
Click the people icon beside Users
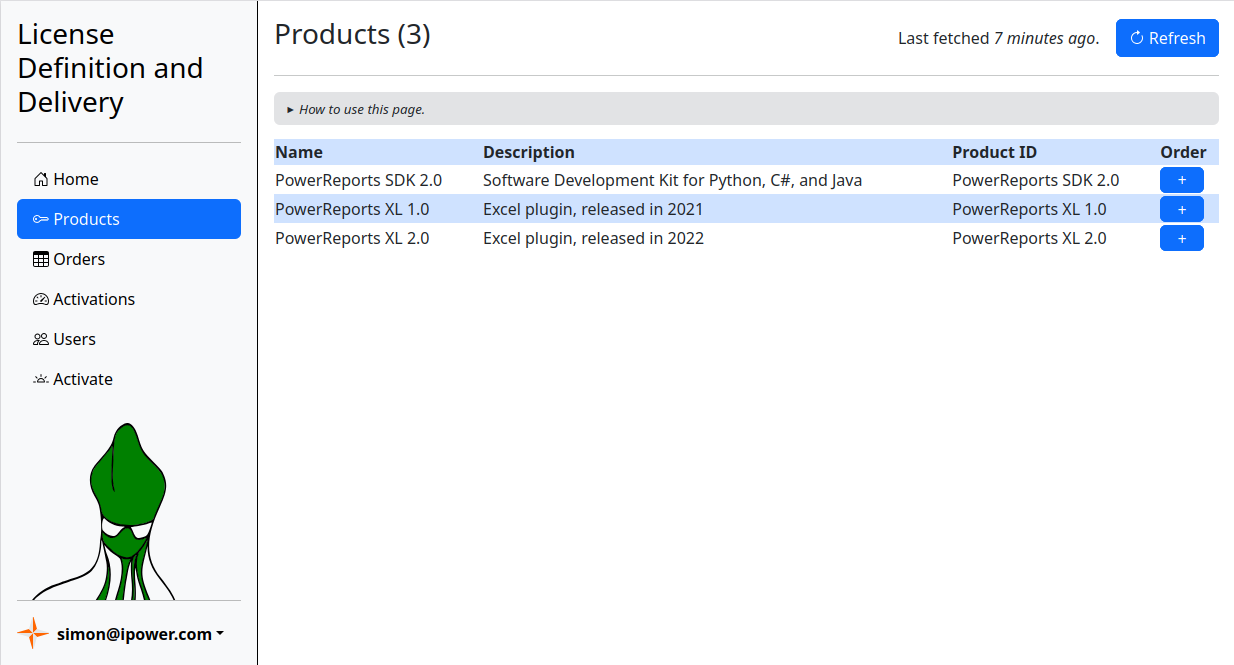[x=41, y=340]
